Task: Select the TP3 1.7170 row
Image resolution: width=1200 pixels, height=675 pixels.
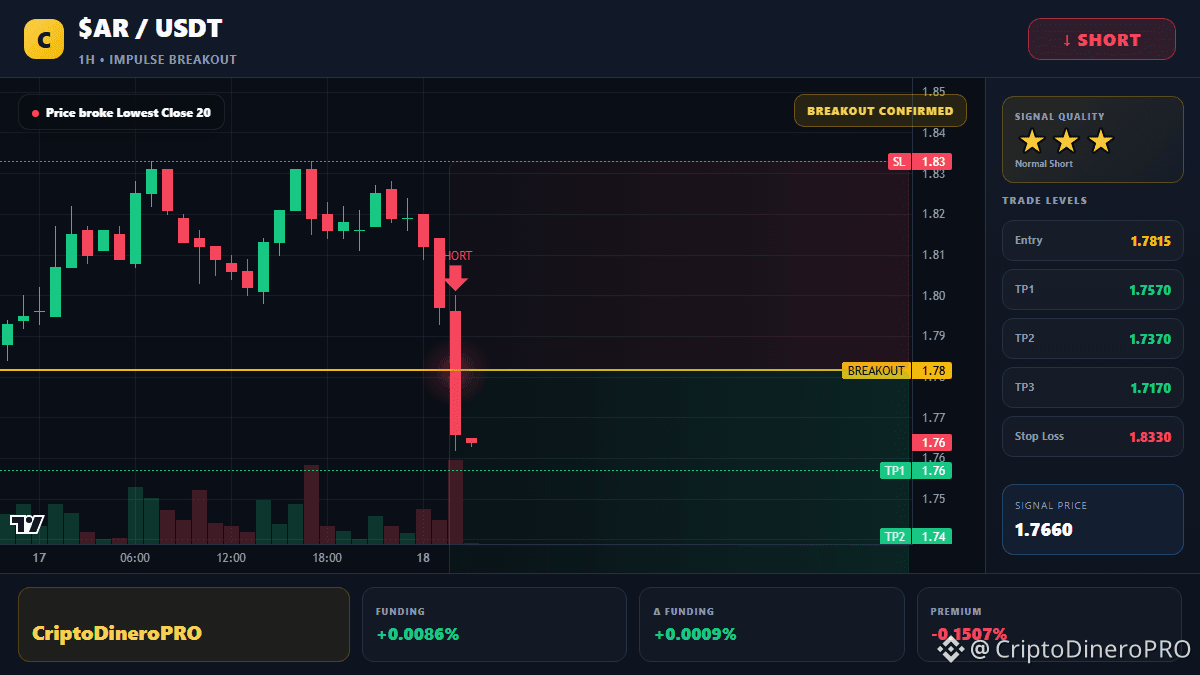Action: [x=1093, y=387]
